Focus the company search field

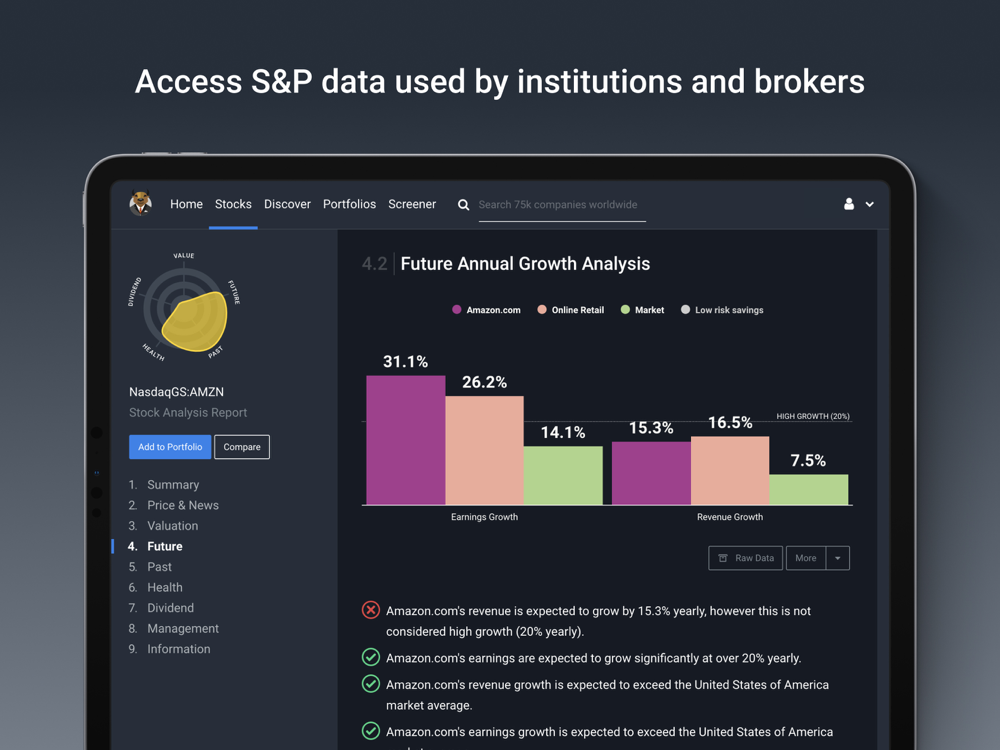(x=560, y=205)
